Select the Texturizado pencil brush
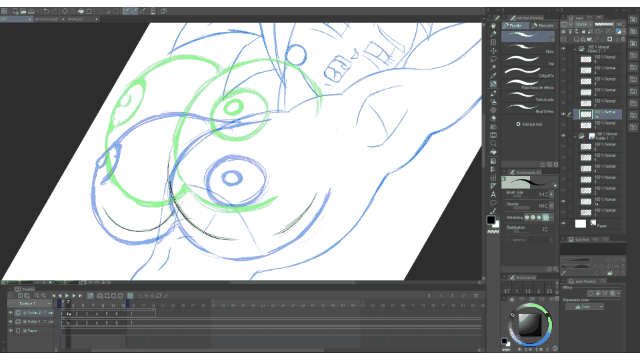 (528, 96)
